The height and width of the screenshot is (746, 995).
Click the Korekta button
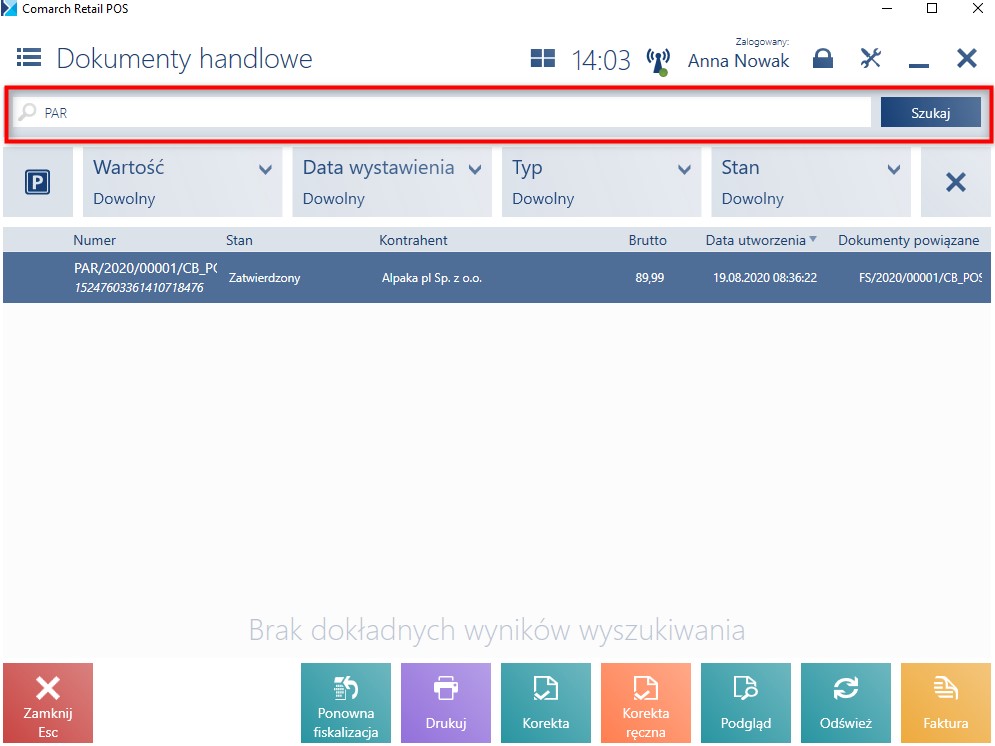[x=546, y=703]
